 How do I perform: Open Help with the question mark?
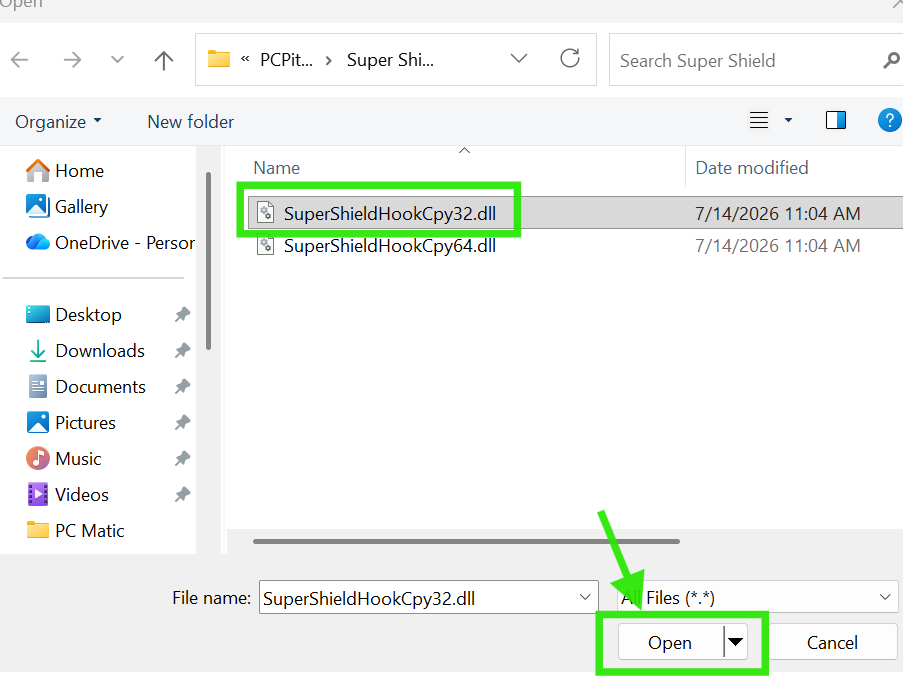(890, 120)
